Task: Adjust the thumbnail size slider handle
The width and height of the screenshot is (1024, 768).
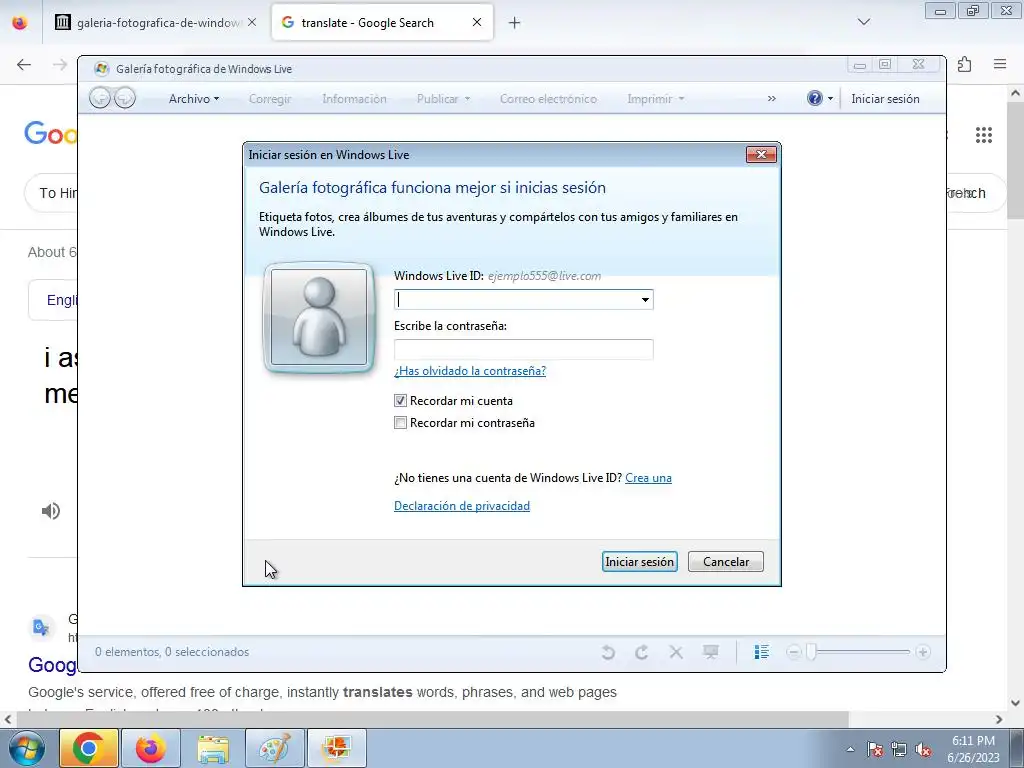Action: (811, 652)
